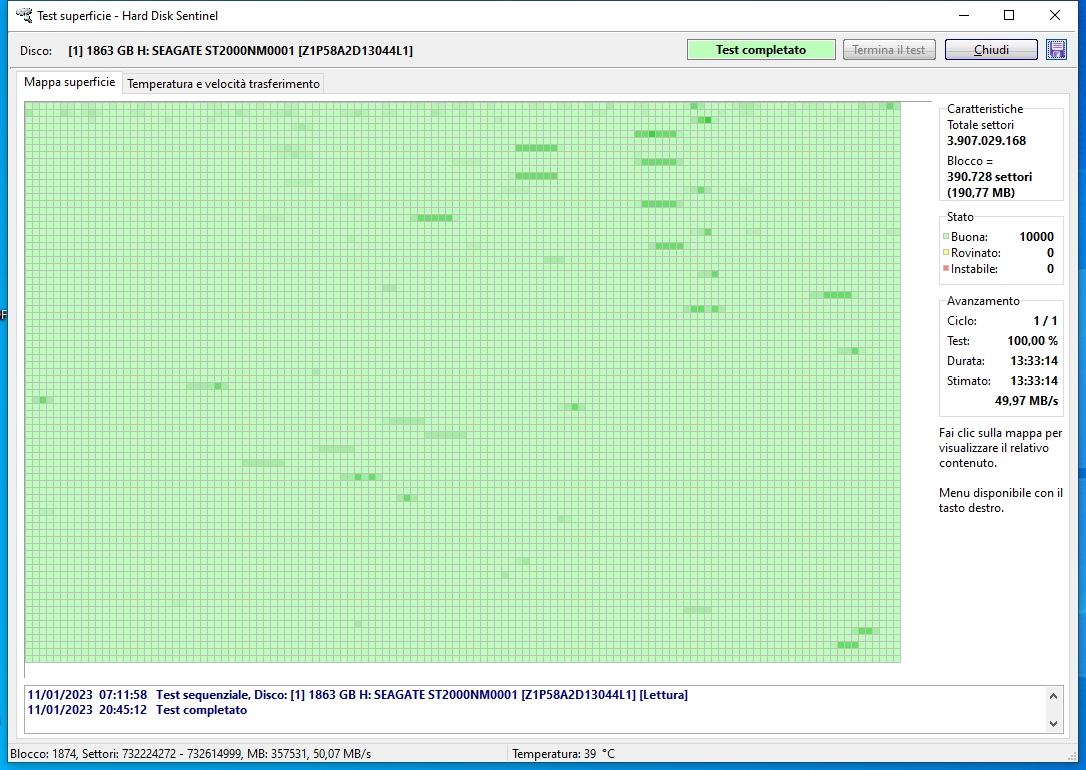Click the disk name SEAGATE ST2000NM0001 header text

[240, 51]
